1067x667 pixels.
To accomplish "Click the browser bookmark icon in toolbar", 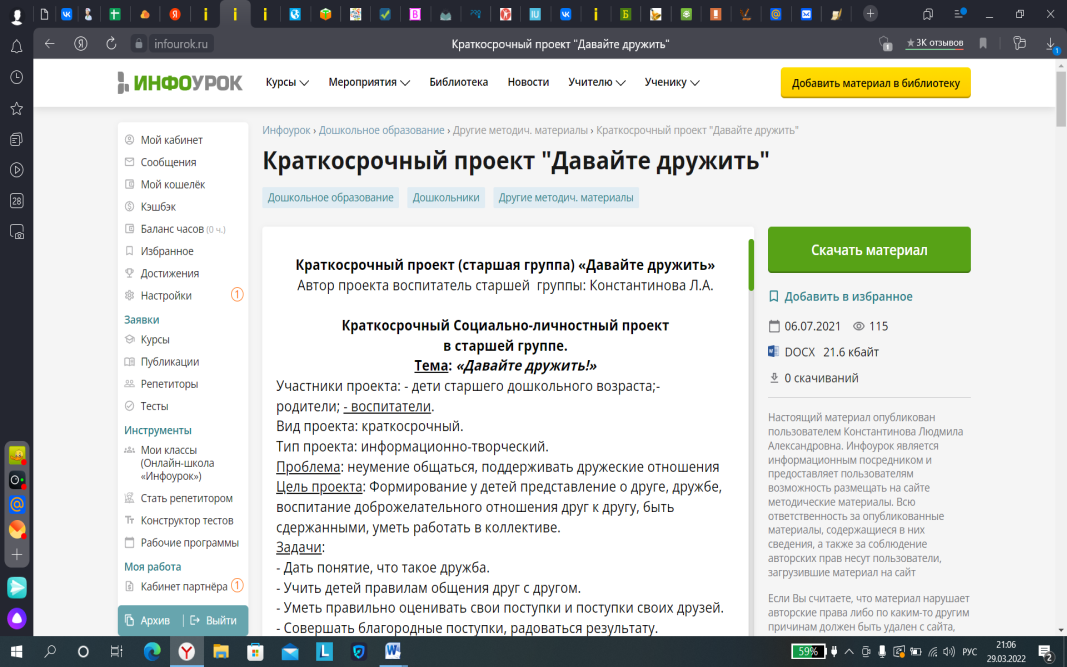I will 984,44.
